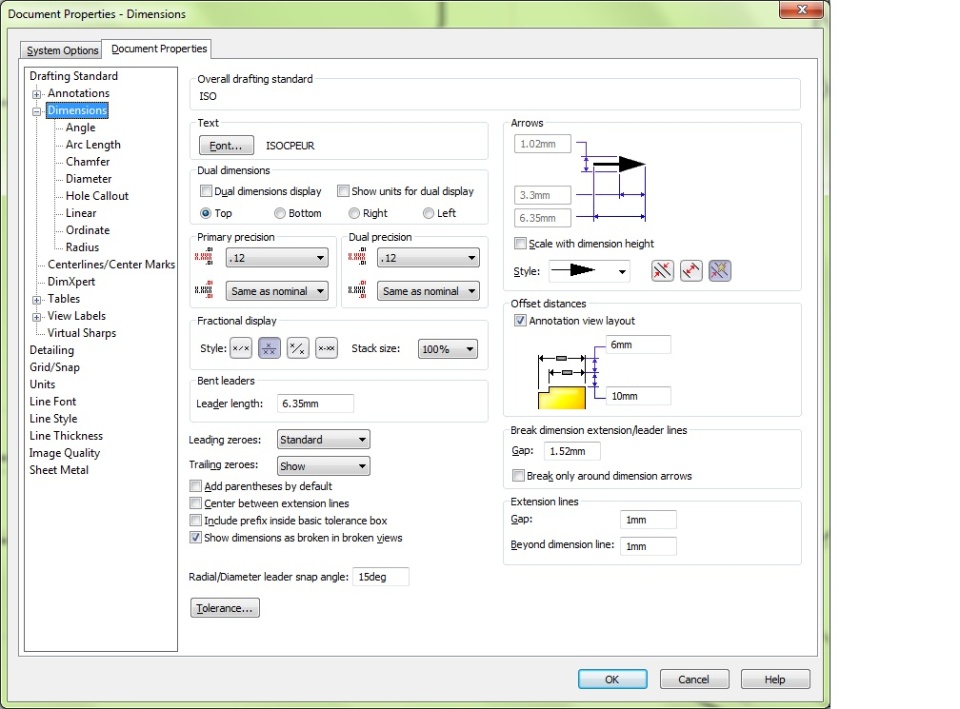Select Diameter tree item
This screenshot has height=709, width=960.
point(89,179)
